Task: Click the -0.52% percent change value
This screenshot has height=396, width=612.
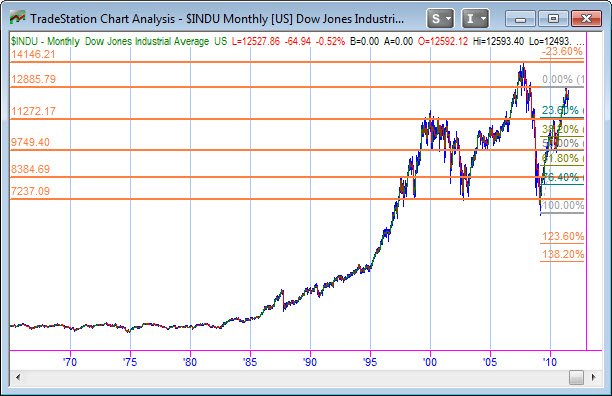Action: [x=330, y=41]
